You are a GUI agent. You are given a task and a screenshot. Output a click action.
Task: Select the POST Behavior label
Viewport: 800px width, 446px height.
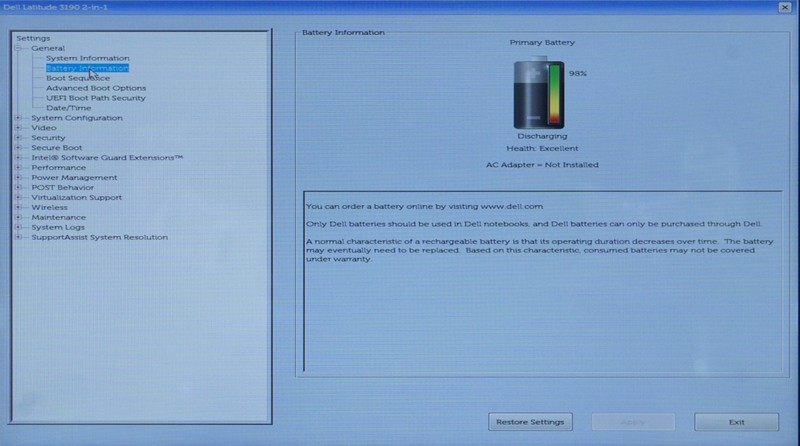coord(63,187)
